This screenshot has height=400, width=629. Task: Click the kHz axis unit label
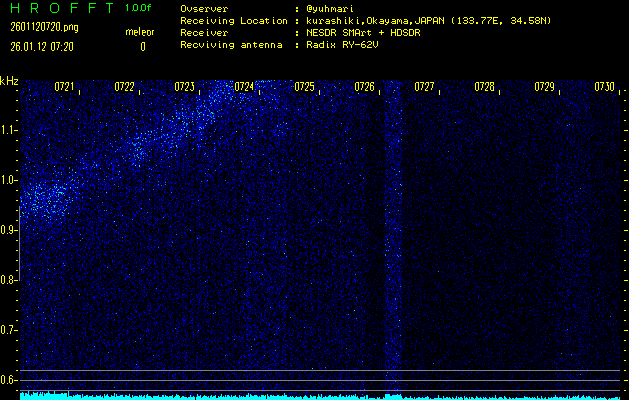pyautogui.click(x=9, y=81)
